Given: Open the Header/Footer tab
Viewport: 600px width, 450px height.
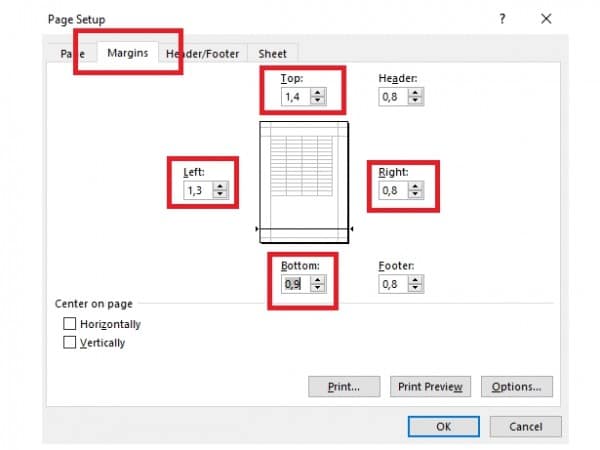Looking at the screenshot, I should coord(202,54).
